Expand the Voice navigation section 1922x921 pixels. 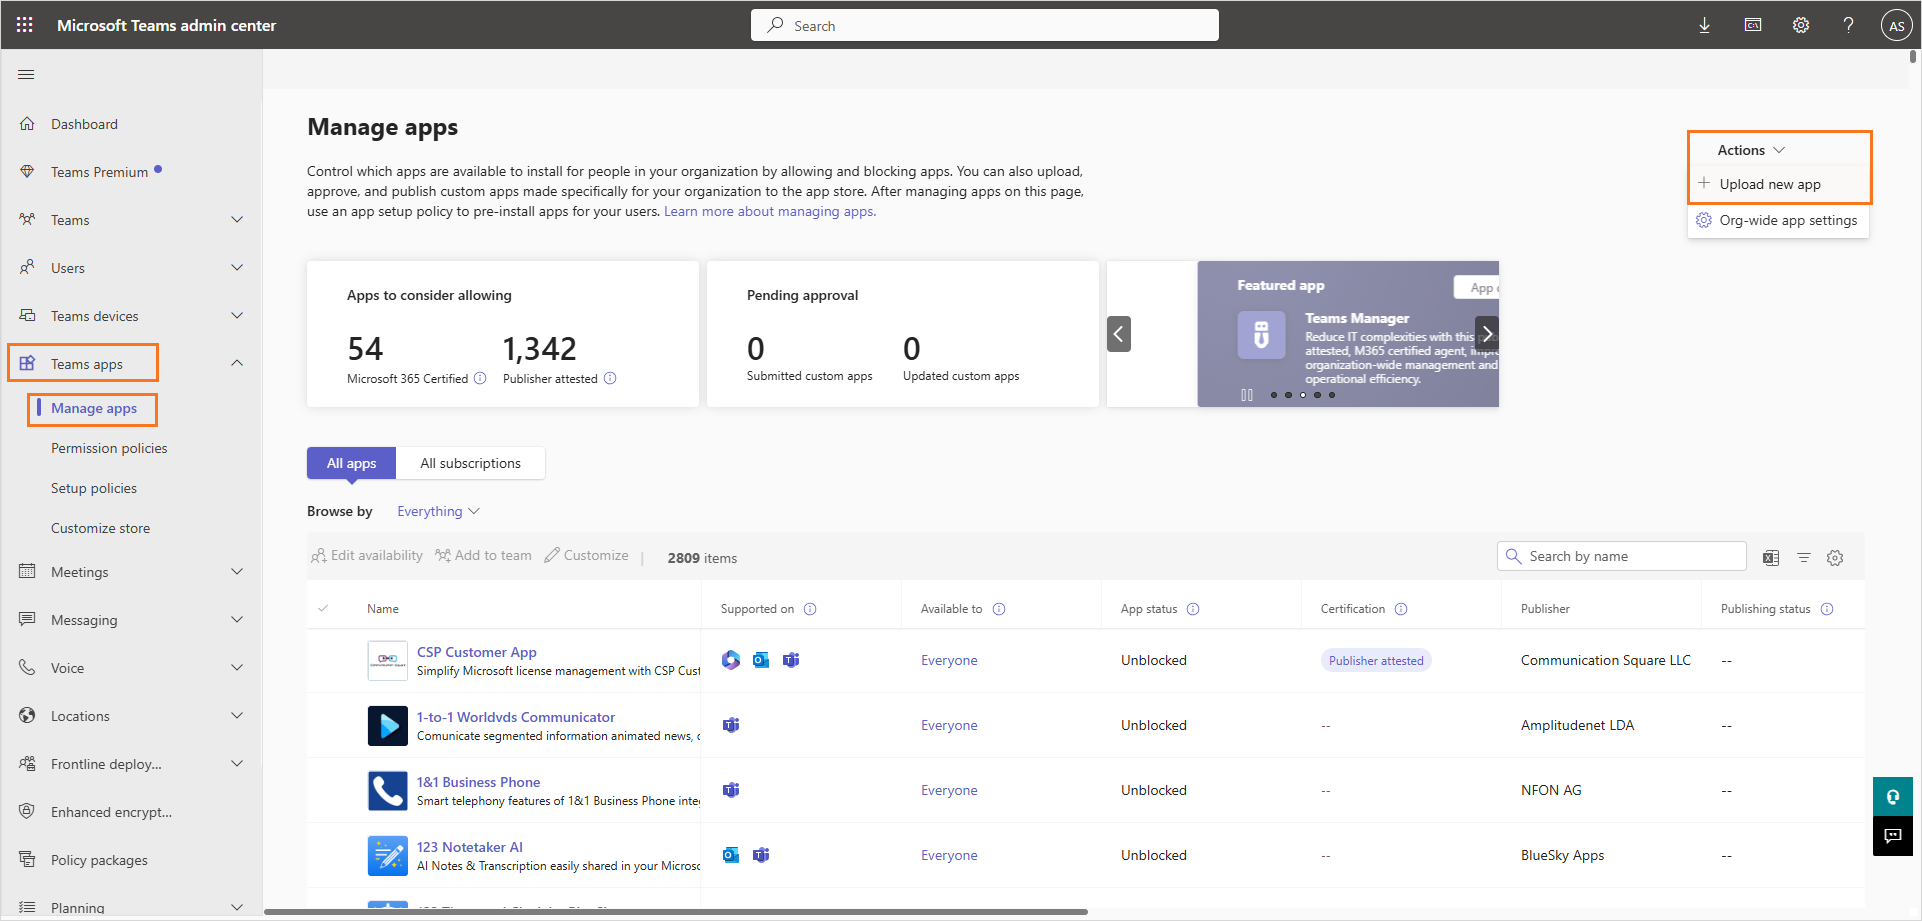coord(237,668)
